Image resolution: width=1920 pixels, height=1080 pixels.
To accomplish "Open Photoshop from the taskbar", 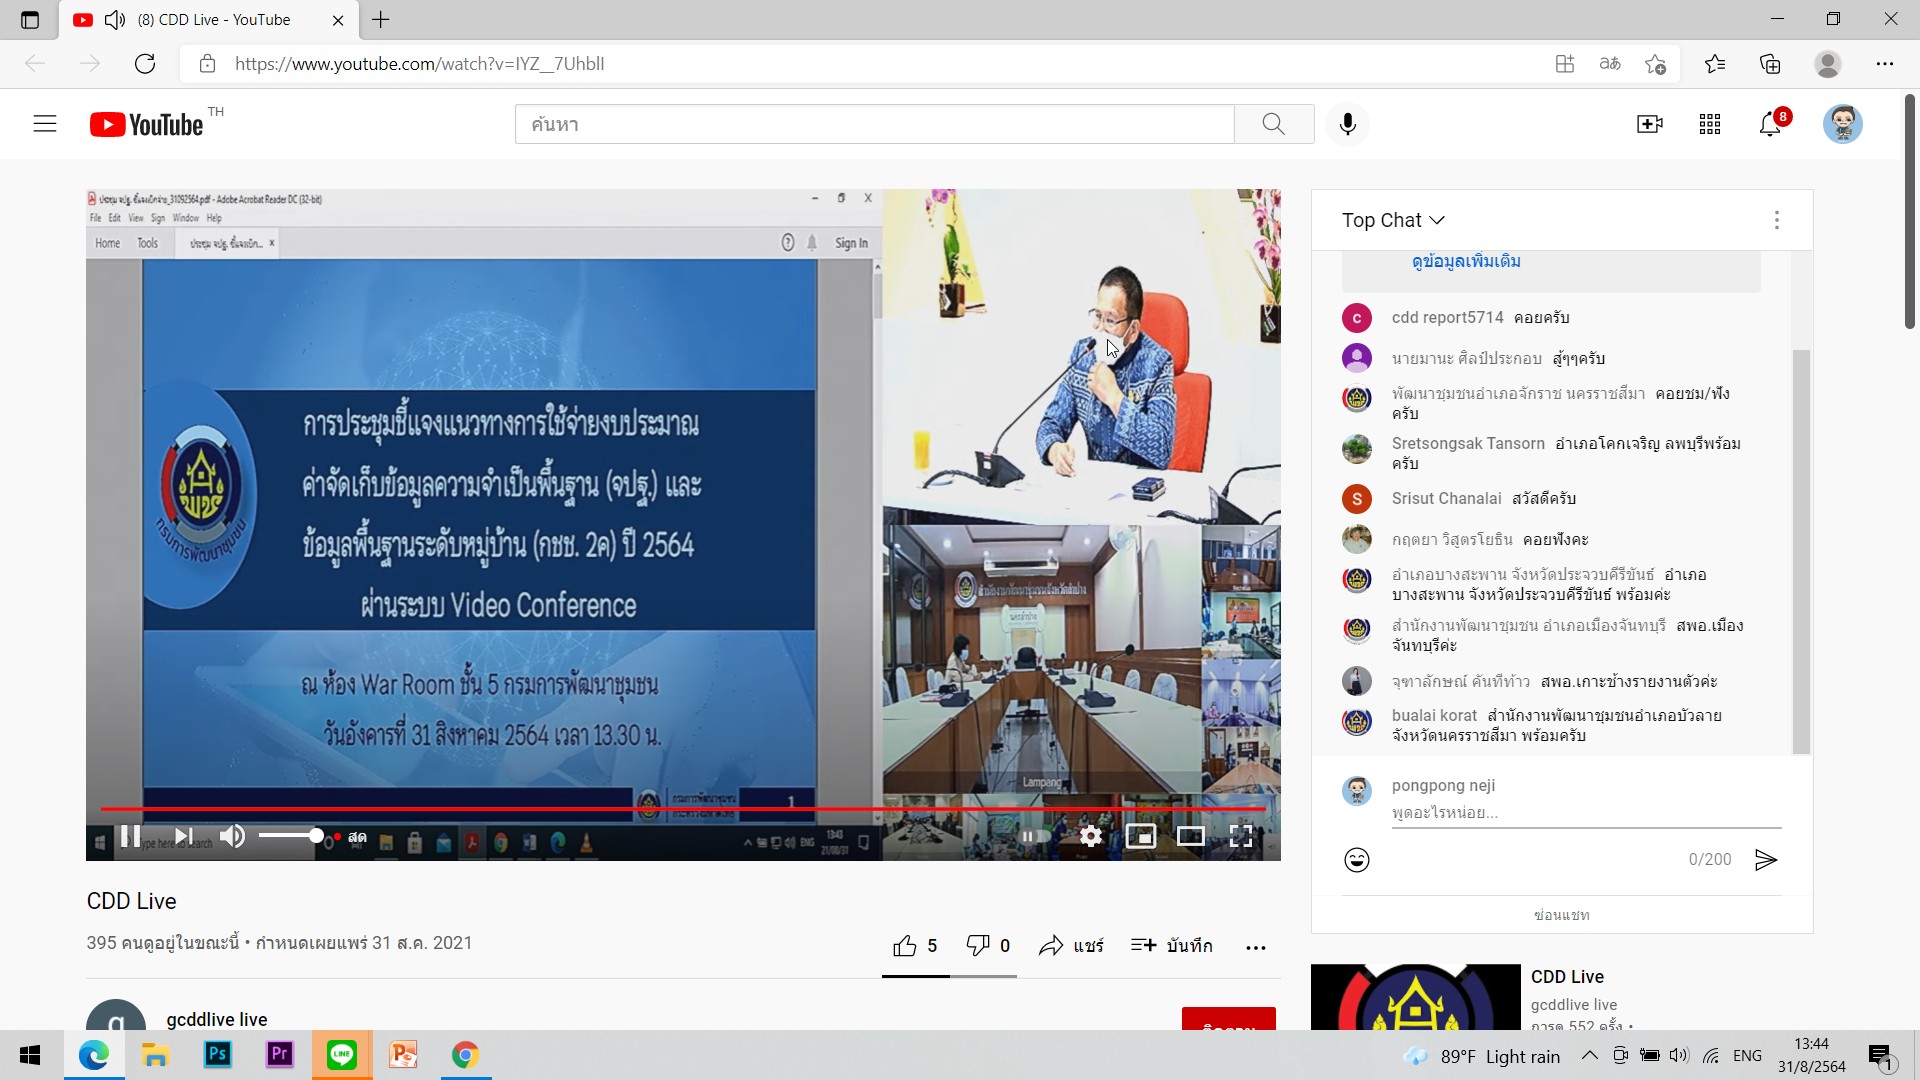I will (x=217, y=1055).
